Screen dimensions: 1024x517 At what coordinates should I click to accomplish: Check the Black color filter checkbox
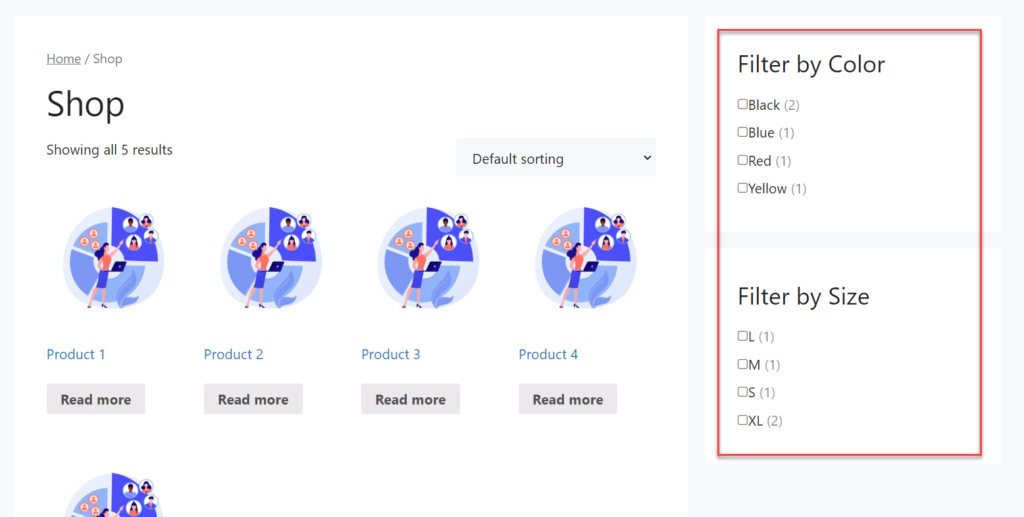(743, 104)
